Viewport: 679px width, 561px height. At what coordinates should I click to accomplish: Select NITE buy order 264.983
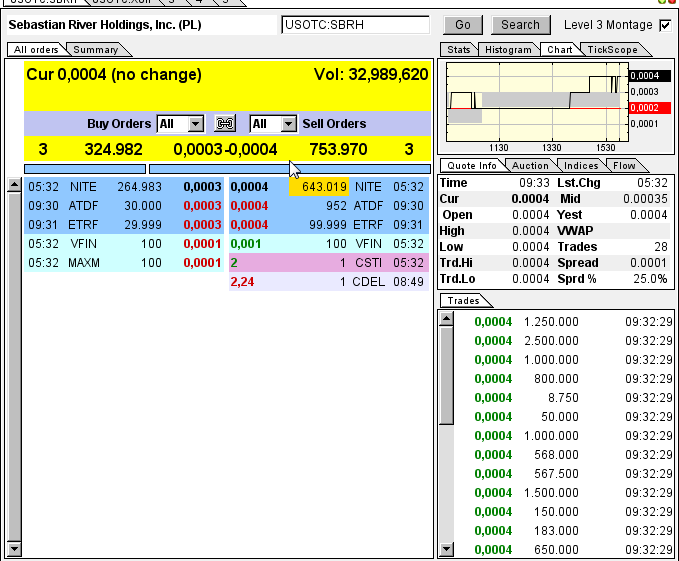point(124,187)
